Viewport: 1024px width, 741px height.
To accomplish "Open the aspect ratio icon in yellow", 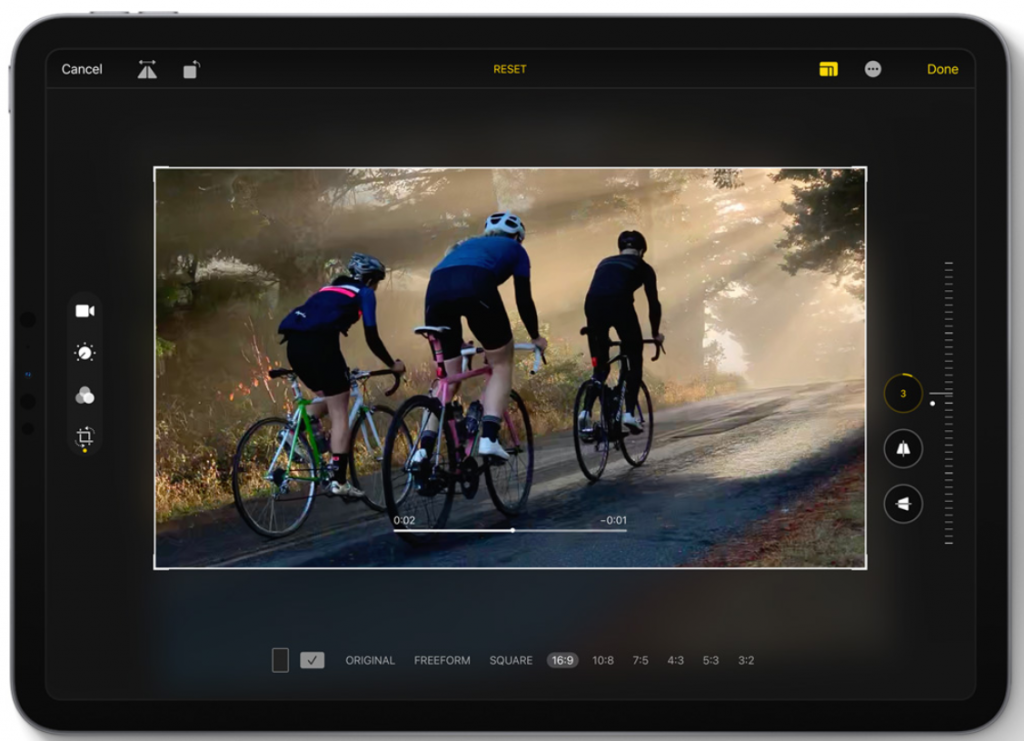I will pos(828,69).
